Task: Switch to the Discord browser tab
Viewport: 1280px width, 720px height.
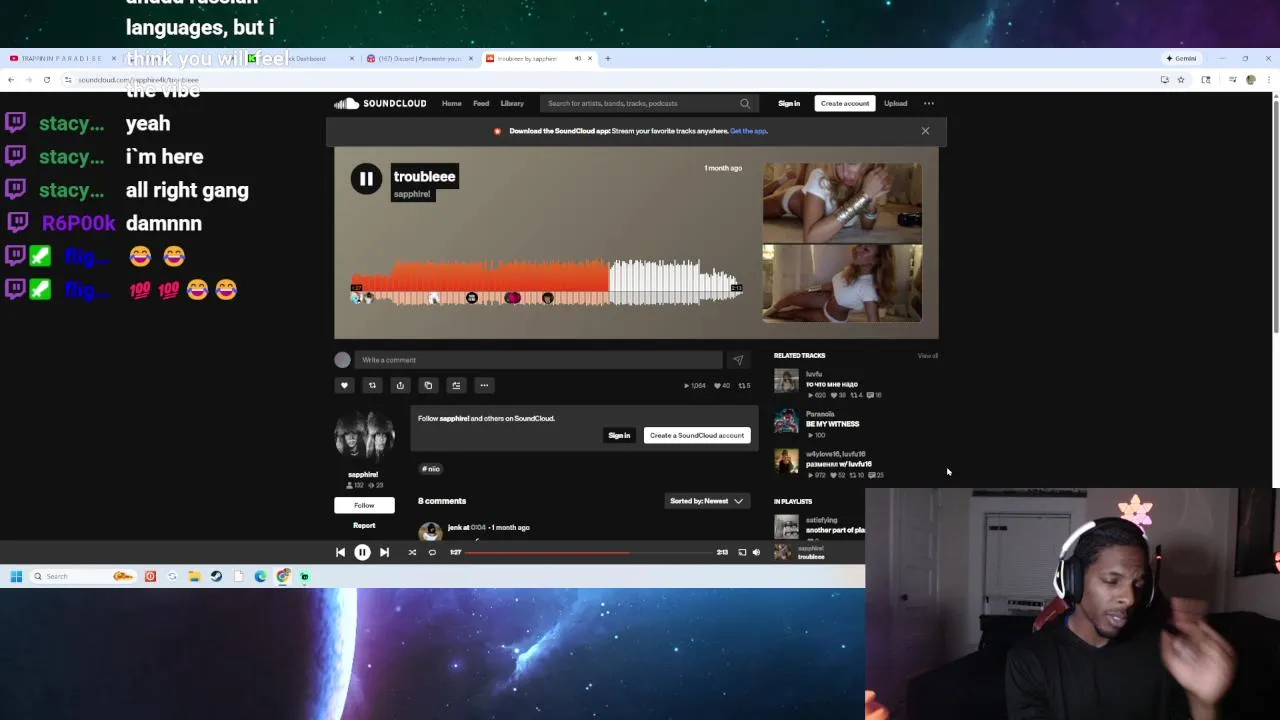Action: pyautogui.click(x=418, y=58)
